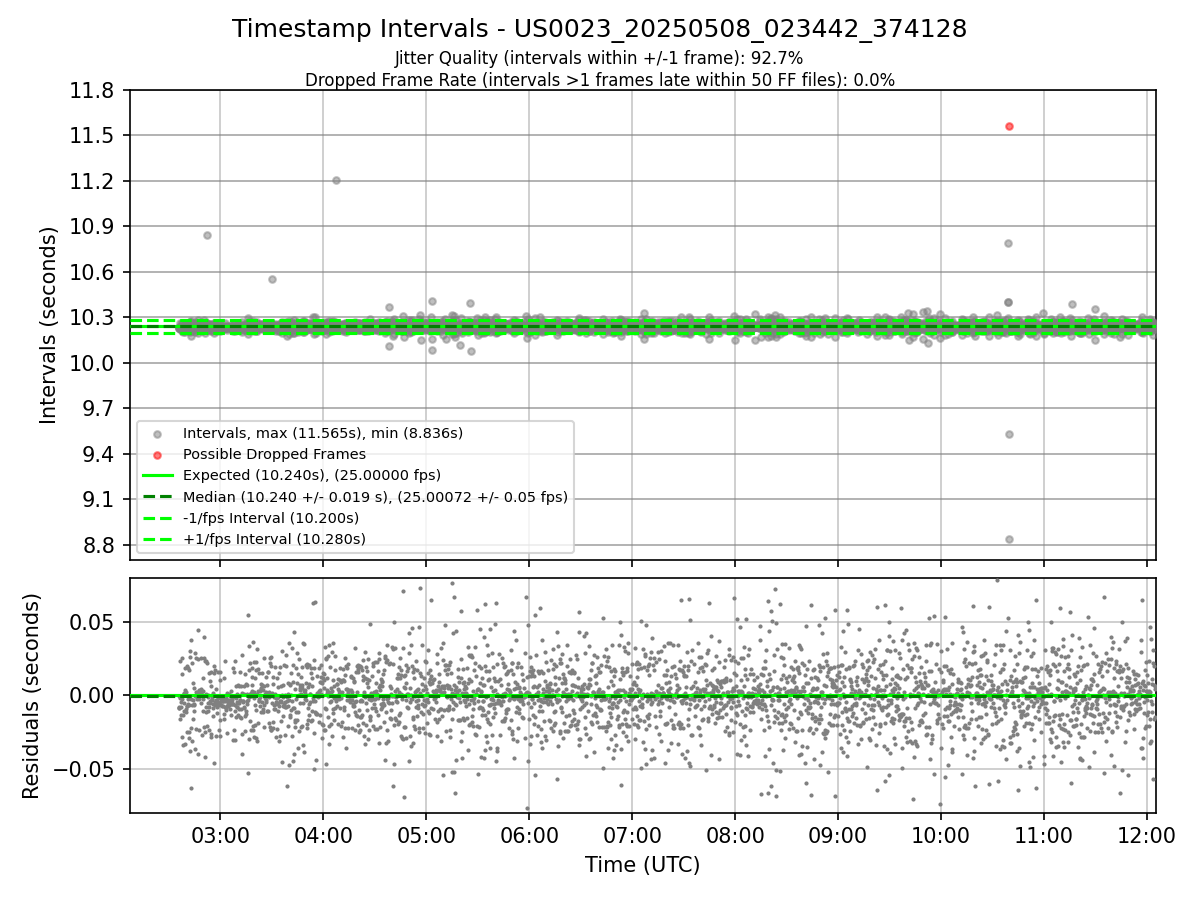
Task: Click legend entry Median (10.240 +/- 0.019 s)
Action: [x=375, y=496]
